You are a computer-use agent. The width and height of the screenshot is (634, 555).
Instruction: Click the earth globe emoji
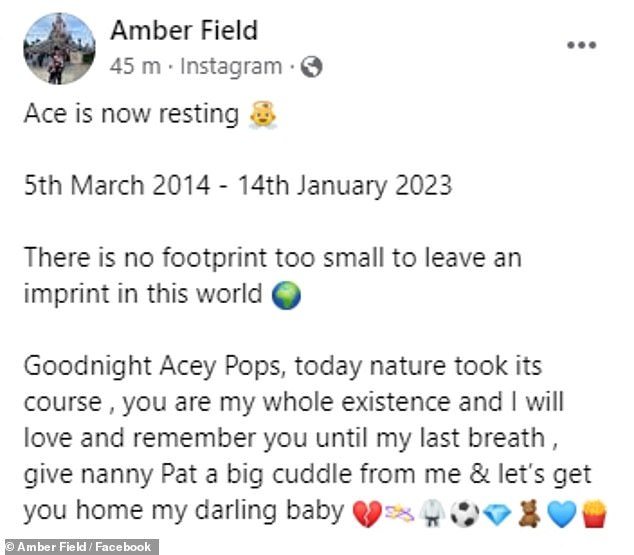[286, 295]
